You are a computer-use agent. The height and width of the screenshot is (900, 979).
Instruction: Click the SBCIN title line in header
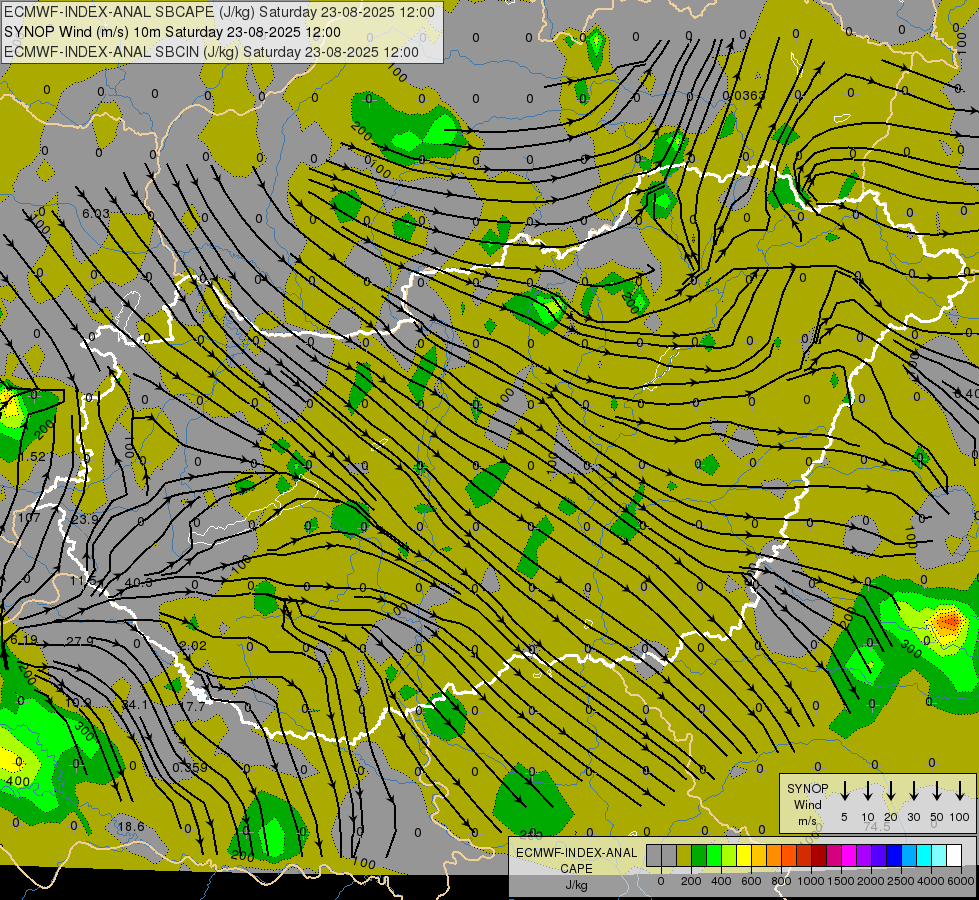211,52
